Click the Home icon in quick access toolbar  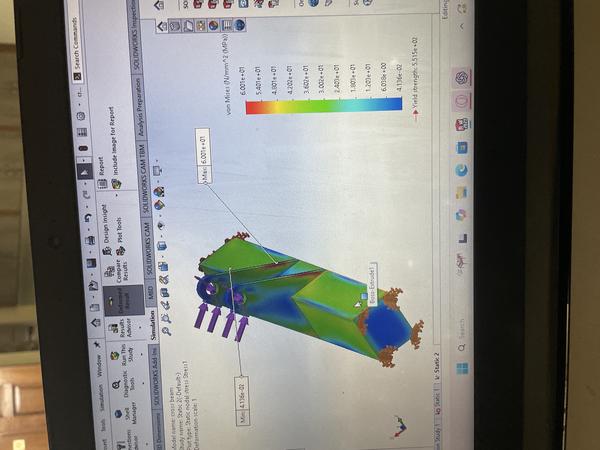[96, 323]
